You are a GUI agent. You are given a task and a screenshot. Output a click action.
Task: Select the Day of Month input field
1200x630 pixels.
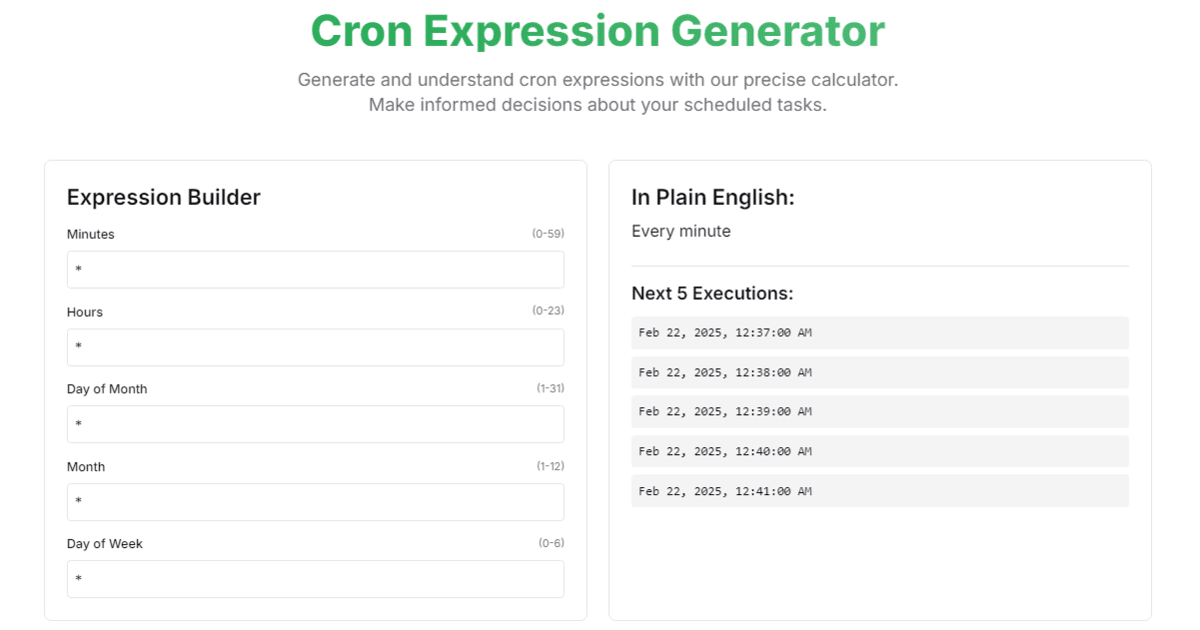point(315,424)
